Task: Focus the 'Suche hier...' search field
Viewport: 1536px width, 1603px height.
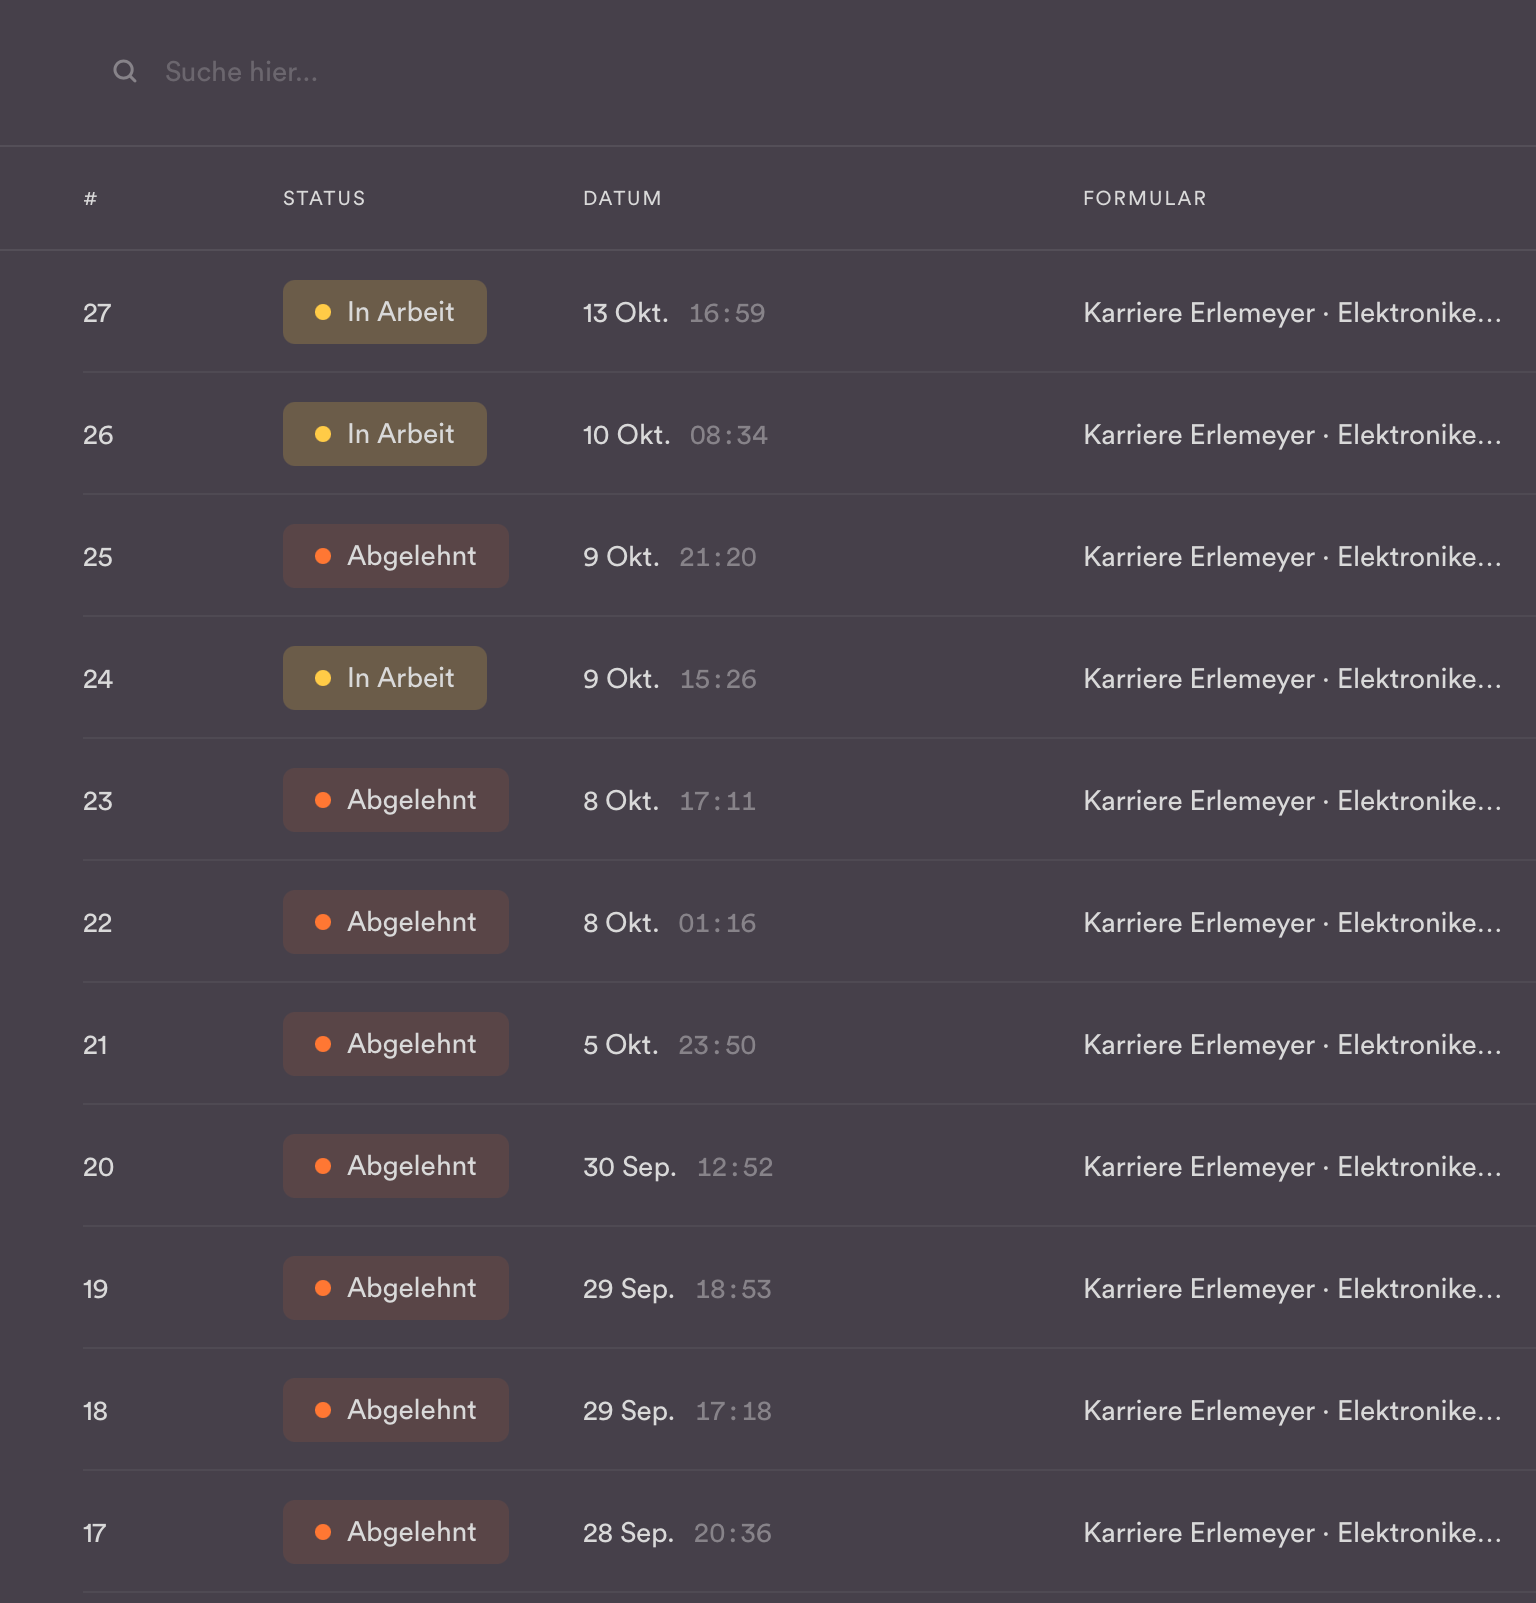Action: click(x=241, y=72)
